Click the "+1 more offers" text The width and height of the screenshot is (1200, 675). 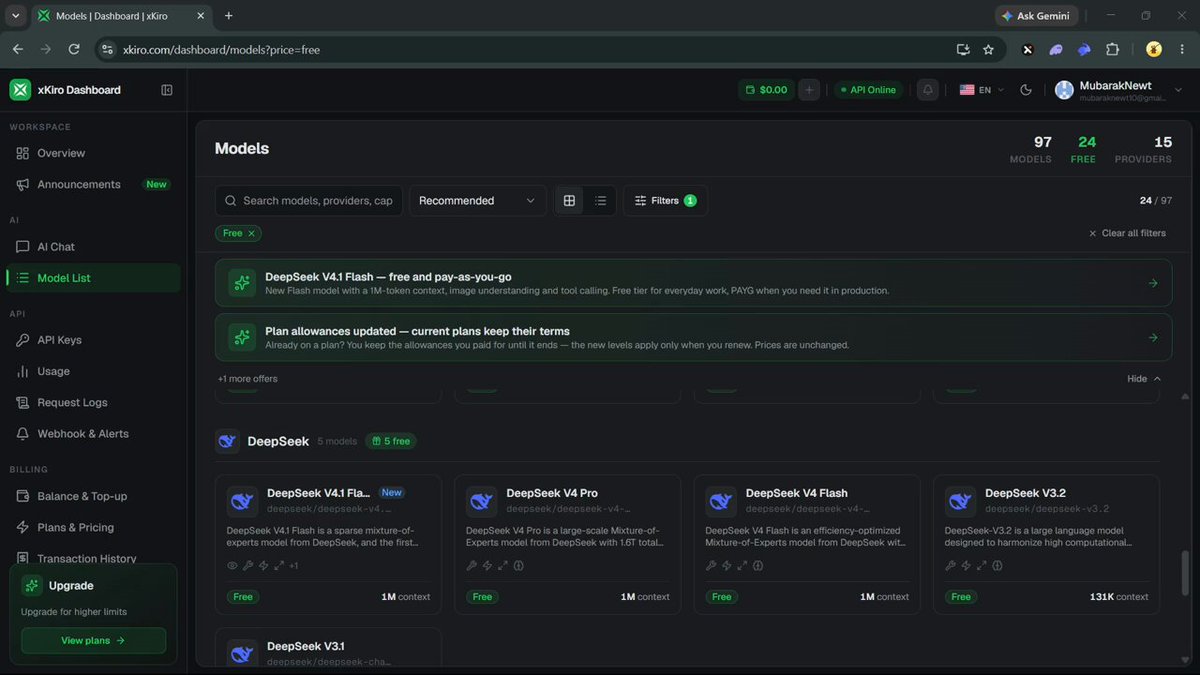click(248, 379)
